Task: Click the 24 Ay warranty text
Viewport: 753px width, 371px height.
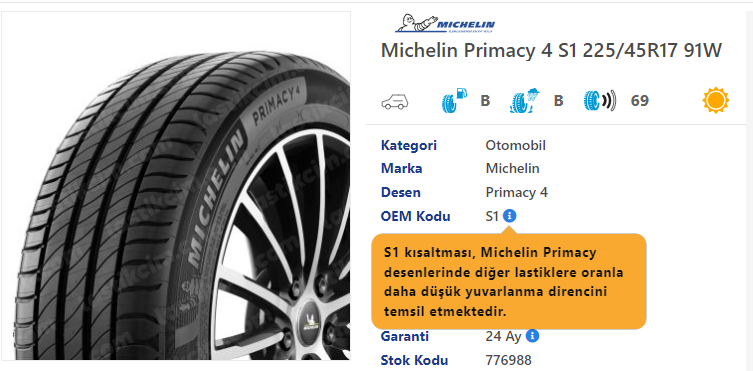Action: click(x=503, y=336)
